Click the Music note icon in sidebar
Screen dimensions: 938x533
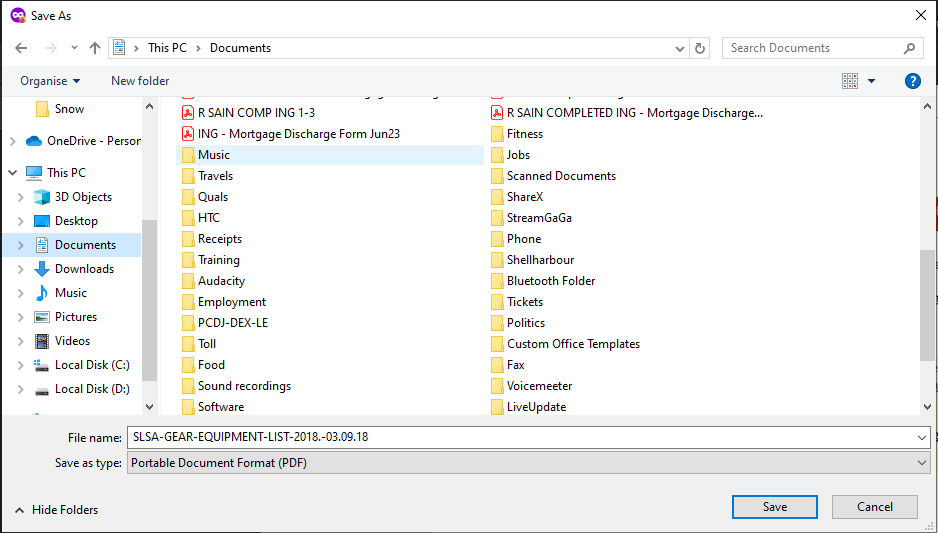point(42,293)
